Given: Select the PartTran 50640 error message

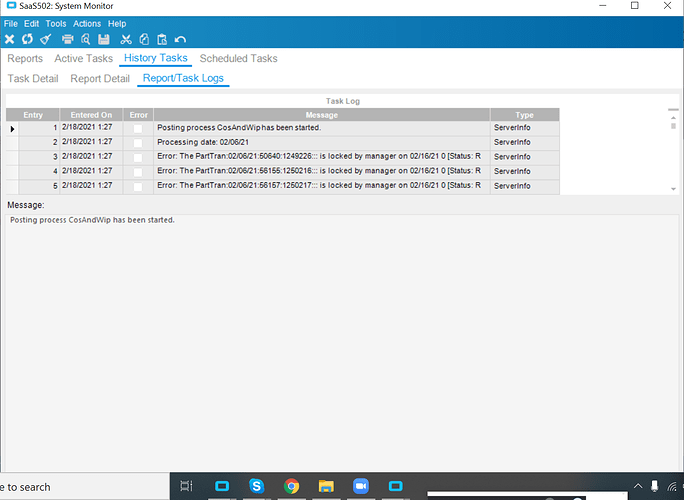Looking at the screenshot, I should pos(321,157).
